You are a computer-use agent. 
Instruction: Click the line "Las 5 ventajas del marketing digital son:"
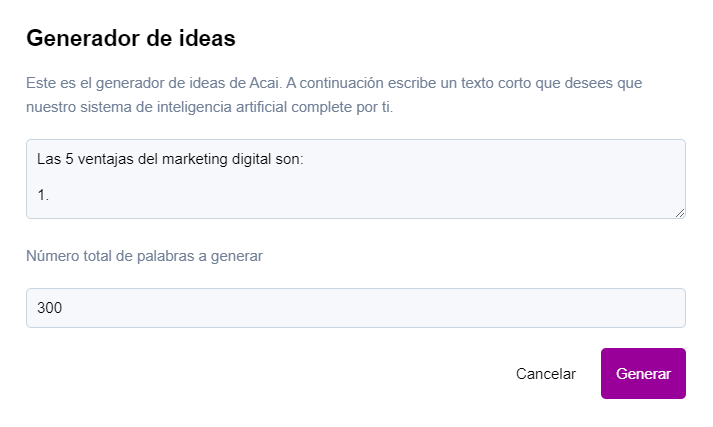pyautogui.click(x=170, y=159)
